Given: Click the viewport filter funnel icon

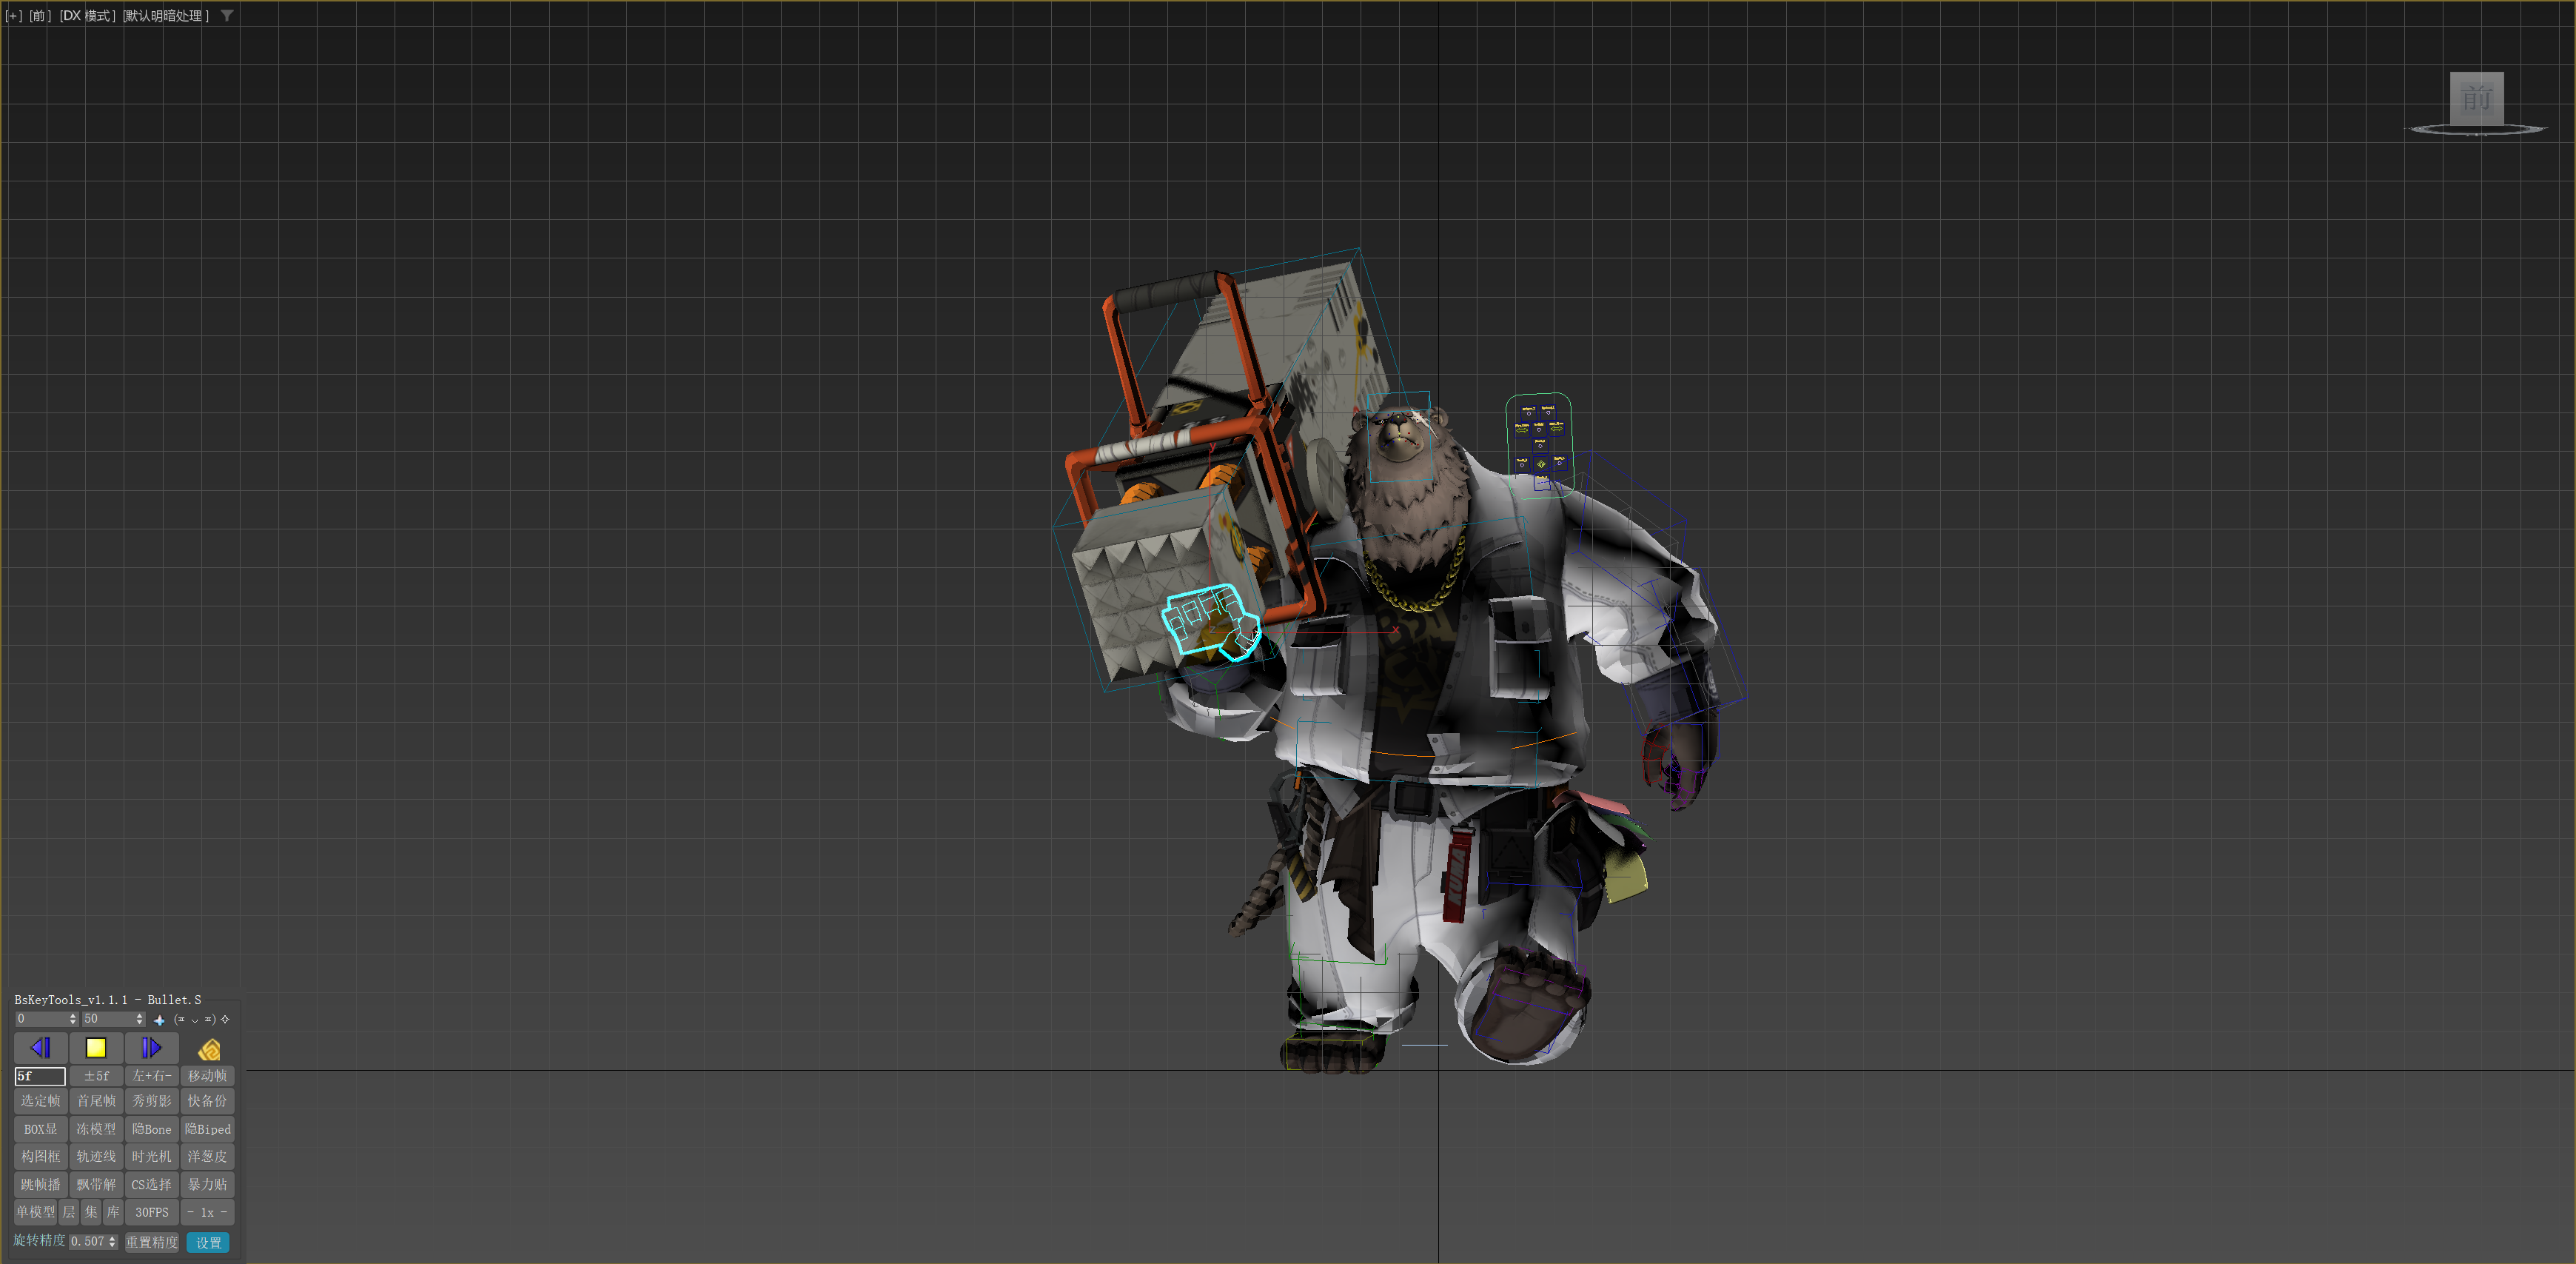Looking at the screenshot, I should (x=227, y=15).
